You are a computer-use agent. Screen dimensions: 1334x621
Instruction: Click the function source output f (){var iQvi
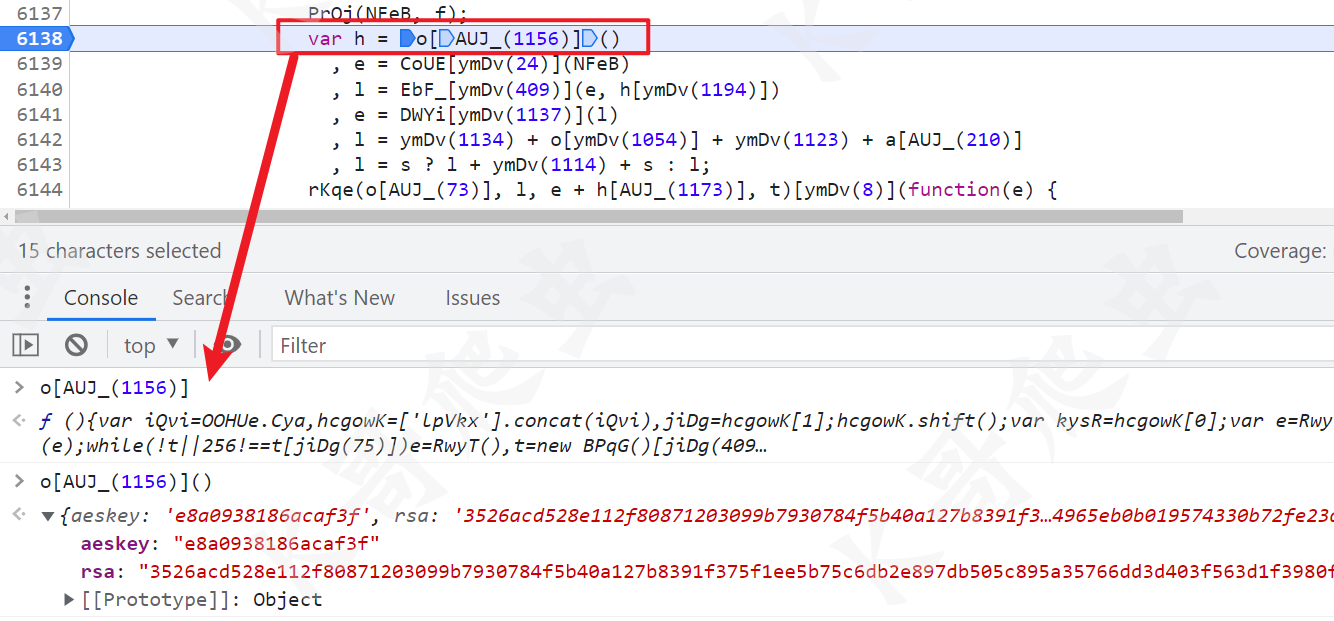click(686, 432)
